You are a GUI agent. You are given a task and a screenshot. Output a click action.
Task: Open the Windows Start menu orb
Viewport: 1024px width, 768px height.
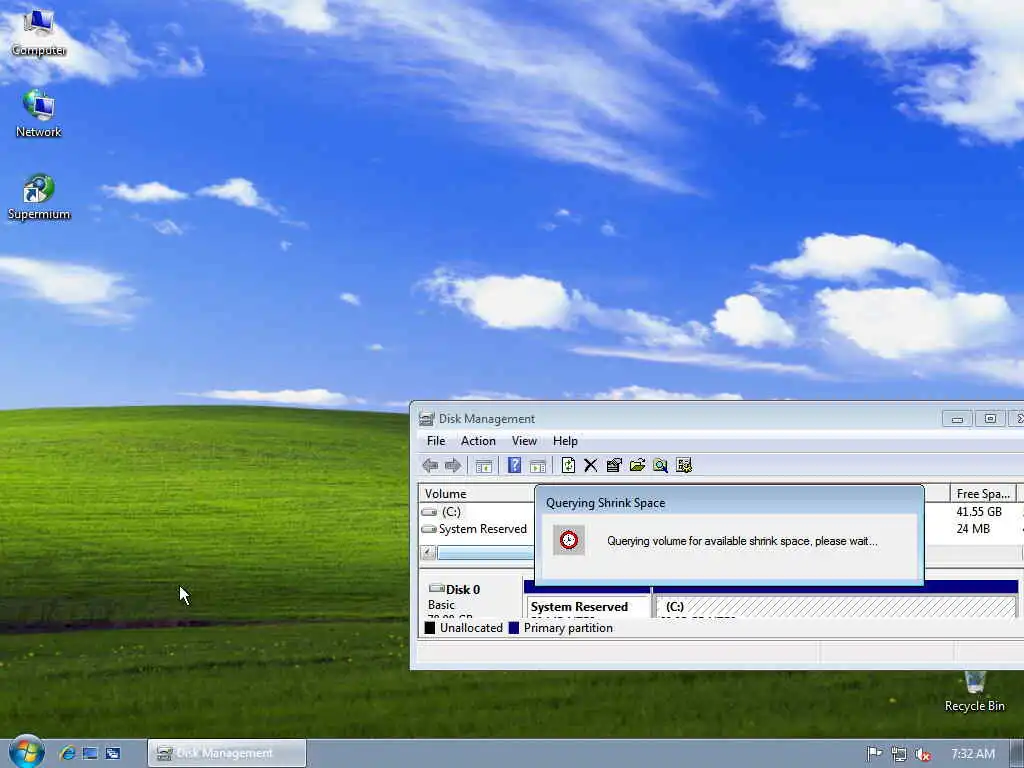click(26, 752)
